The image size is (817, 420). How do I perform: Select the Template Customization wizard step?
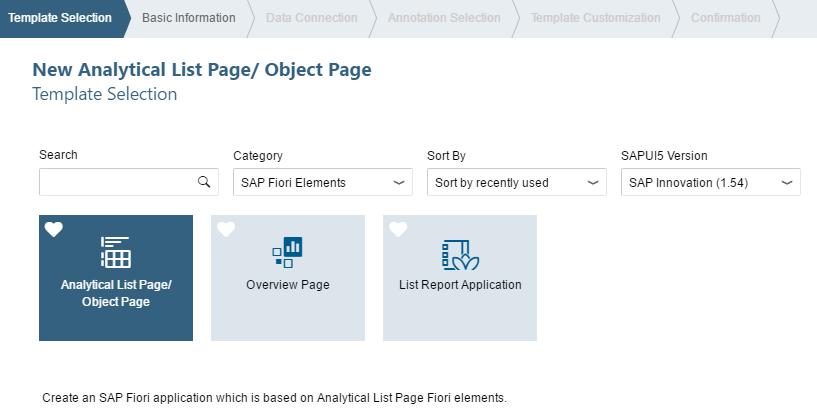click(x=596, y=18)
